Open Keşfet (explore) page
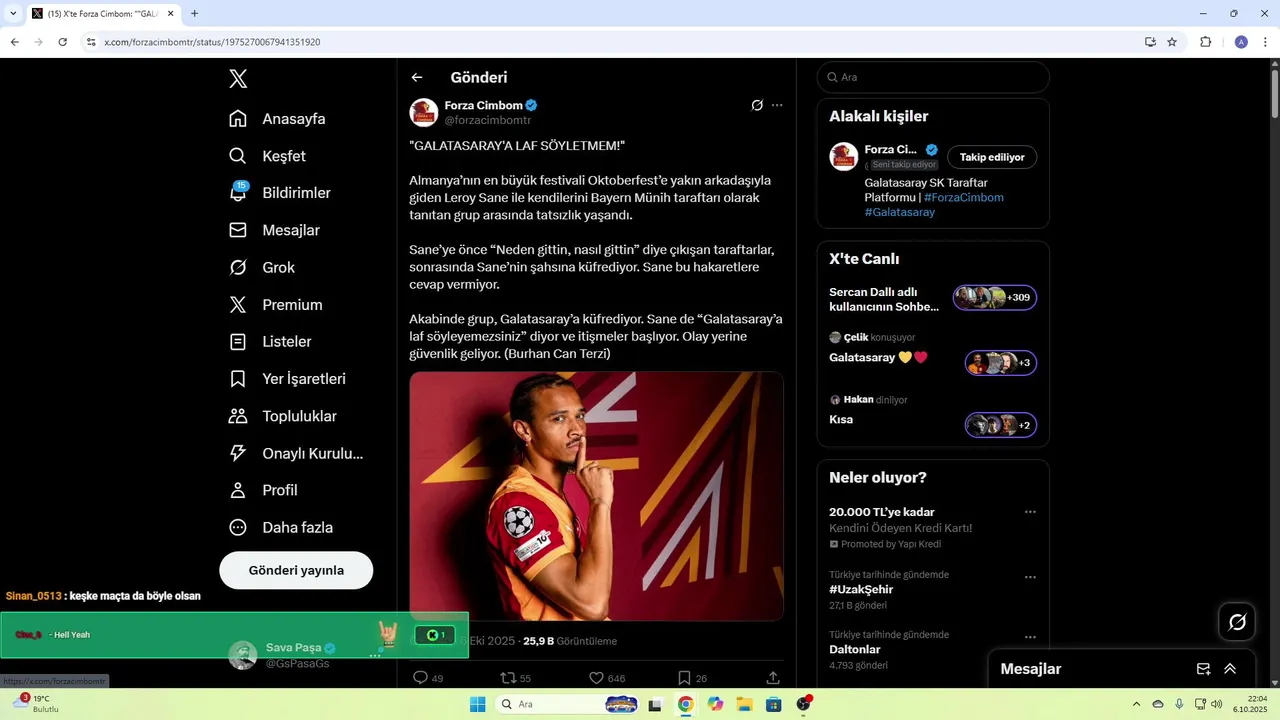This screenshot has width=1280, height=720. point(267,156)
